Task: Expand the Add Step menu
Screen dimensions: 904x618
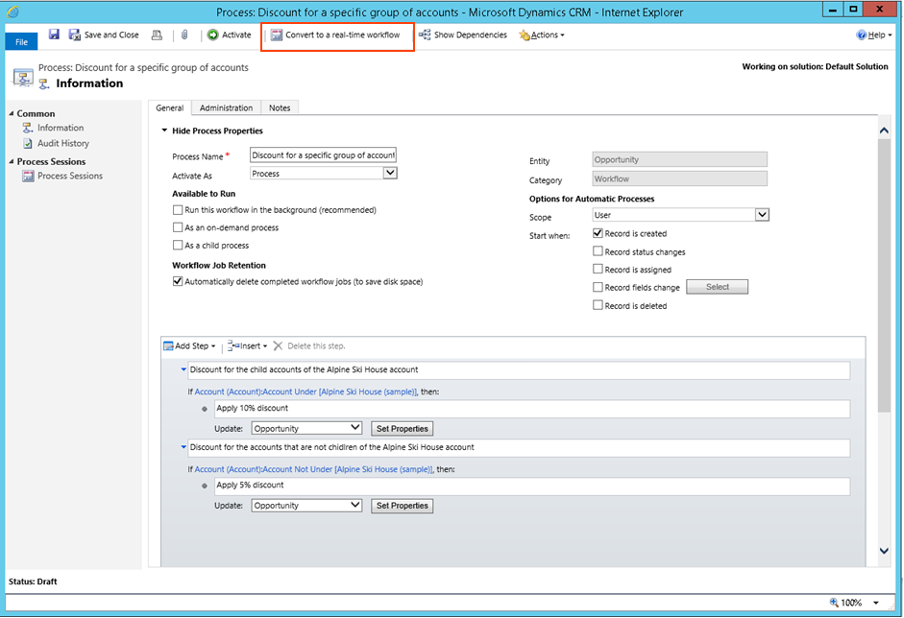Action: [x=190, y=346]
